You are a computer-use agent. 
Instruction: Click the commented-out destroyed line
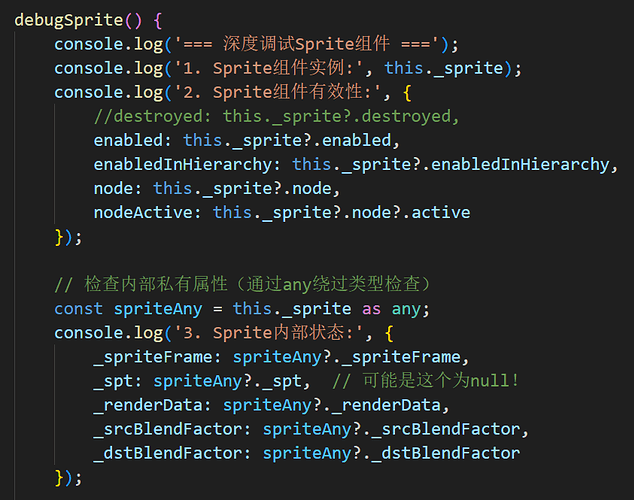[x=277, y=116]
